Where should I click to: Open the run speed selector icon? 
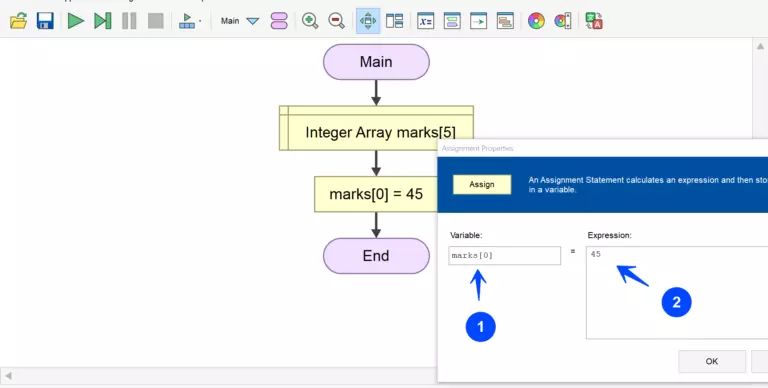click(188, 21)
